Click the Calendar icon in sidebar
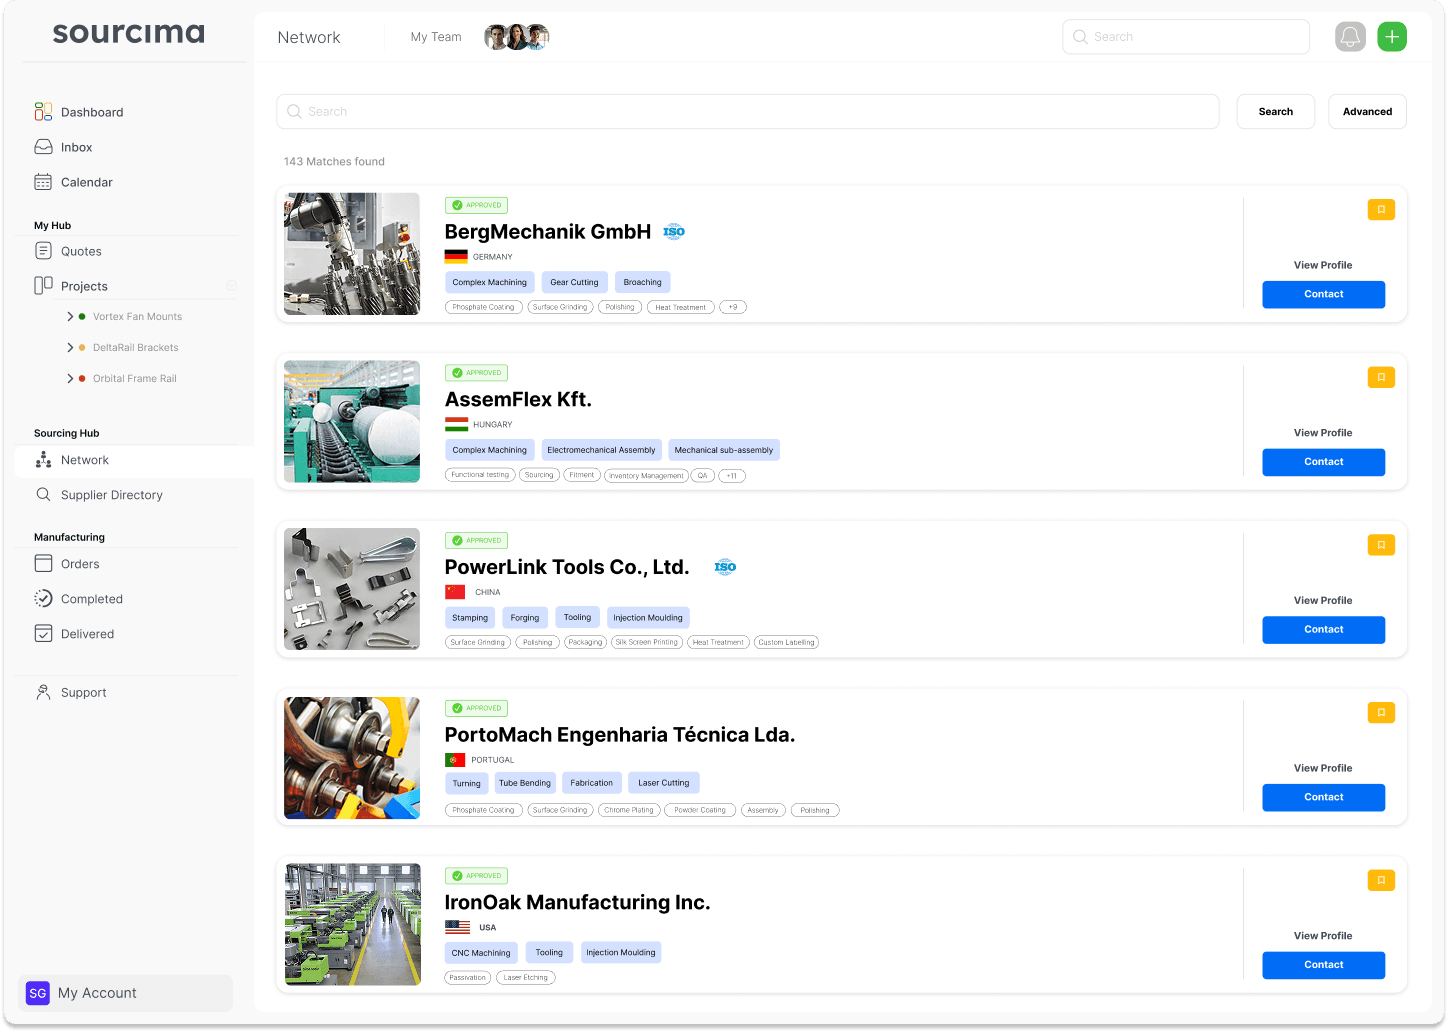 click(x=43, y=182)
